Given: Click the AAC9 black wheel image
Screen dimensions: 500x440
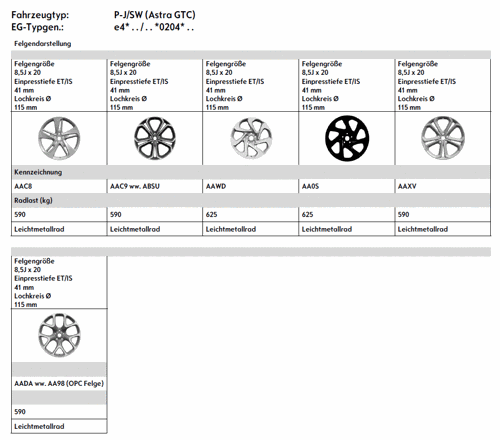Looking at the screenshot, I should point(155,138).
